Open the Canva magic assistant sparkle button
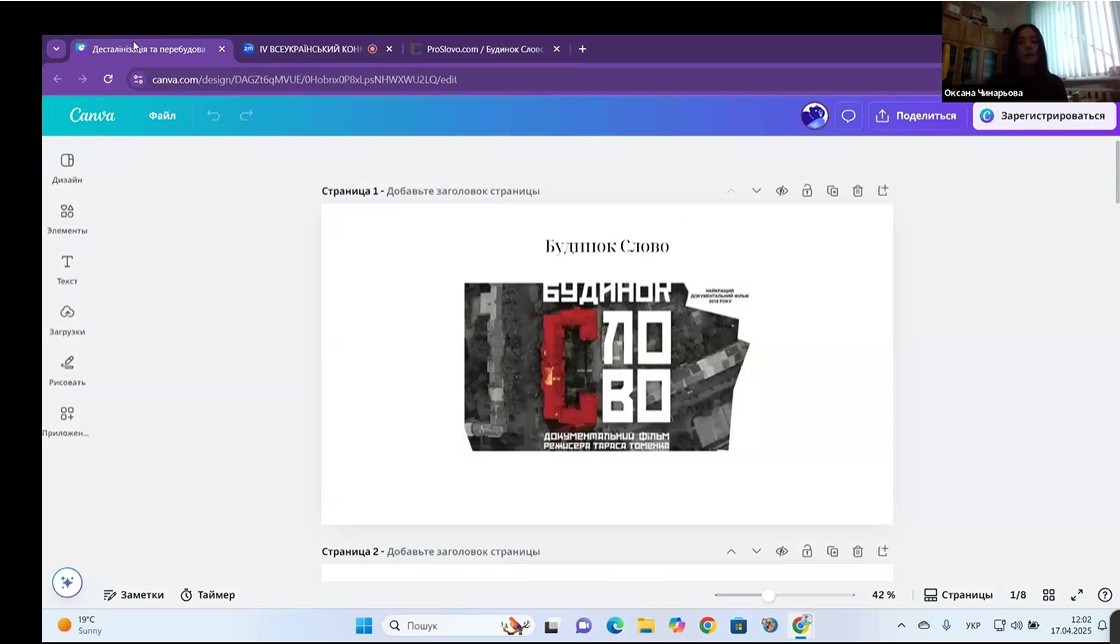The height and width of the screenshot is (644, 1120). click(x=67, y=583)
